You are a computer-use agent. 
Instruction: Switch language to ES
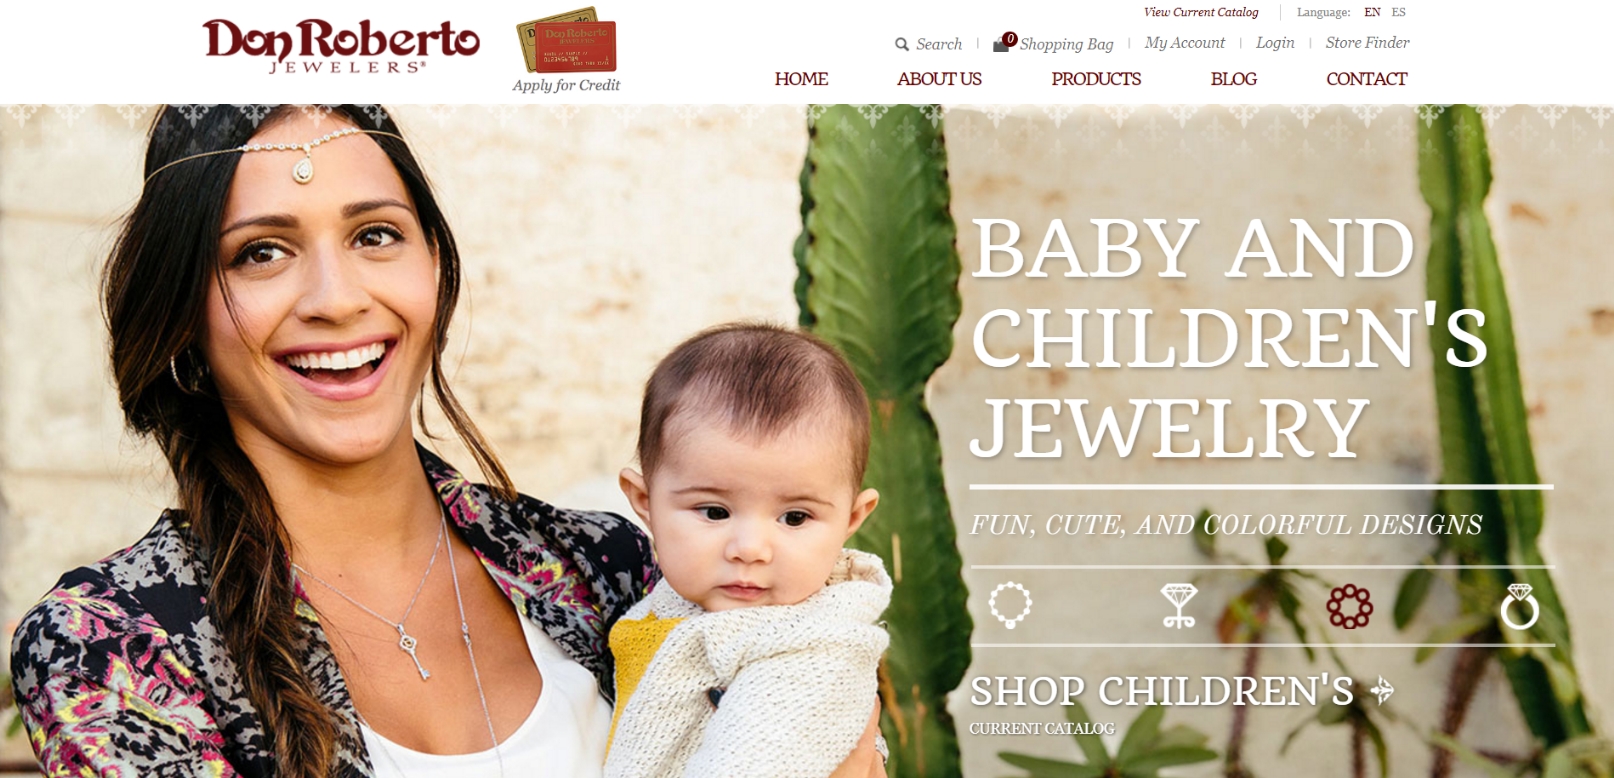pos(1398,12)
